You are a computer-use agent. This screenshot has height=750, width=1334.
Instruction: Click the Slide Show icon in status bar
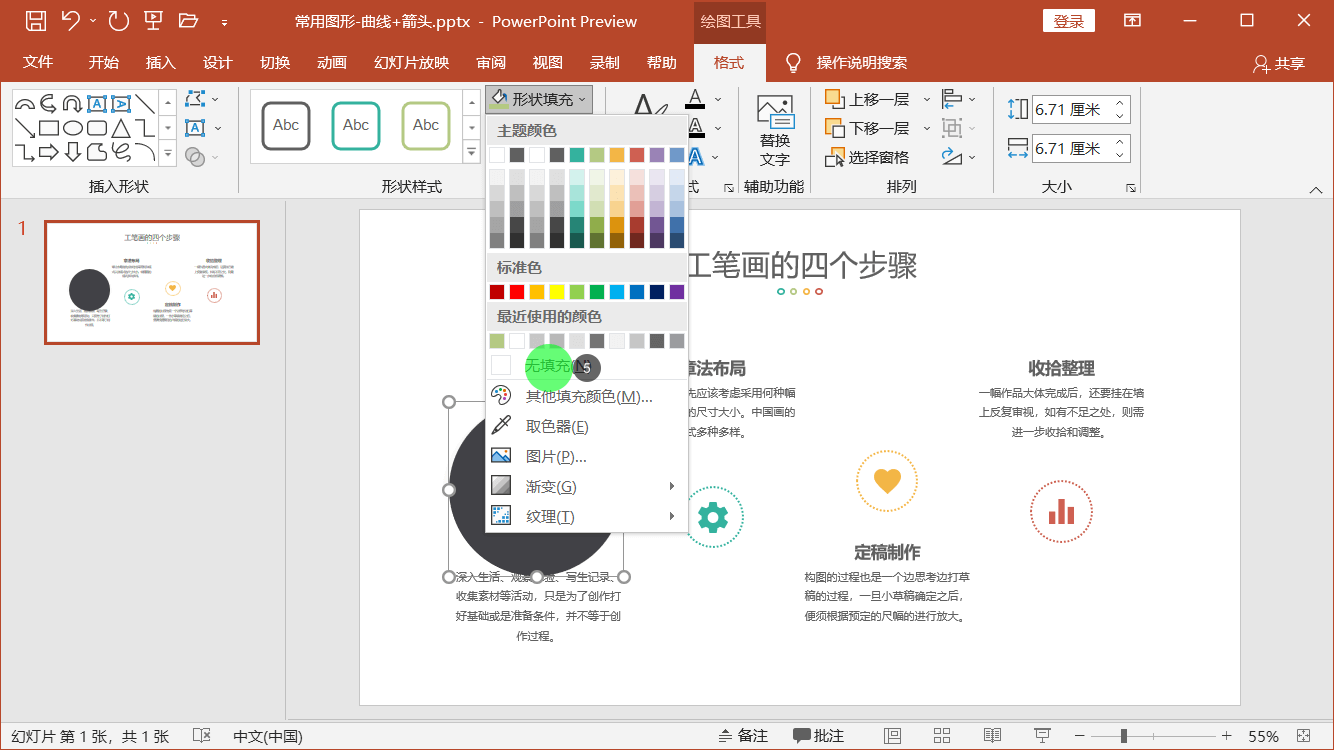[1043, 736]
